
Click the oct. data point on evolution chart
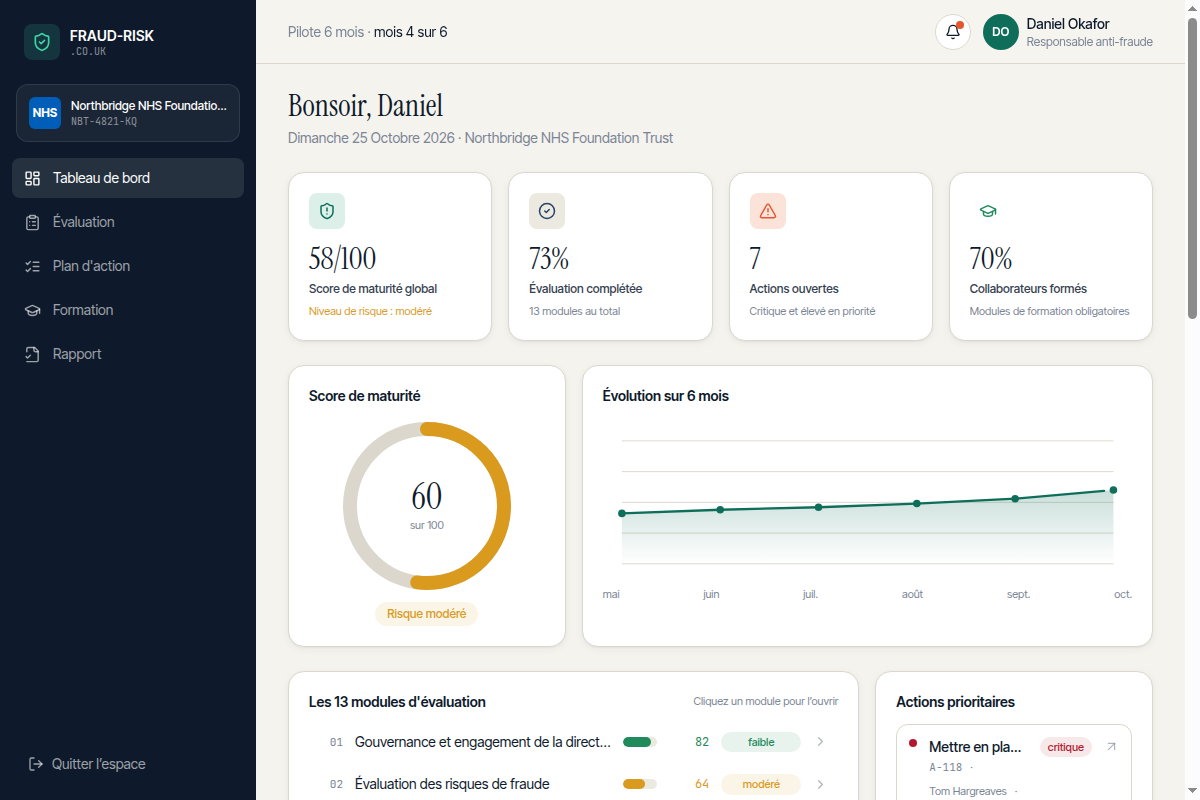click(1113, 490)
